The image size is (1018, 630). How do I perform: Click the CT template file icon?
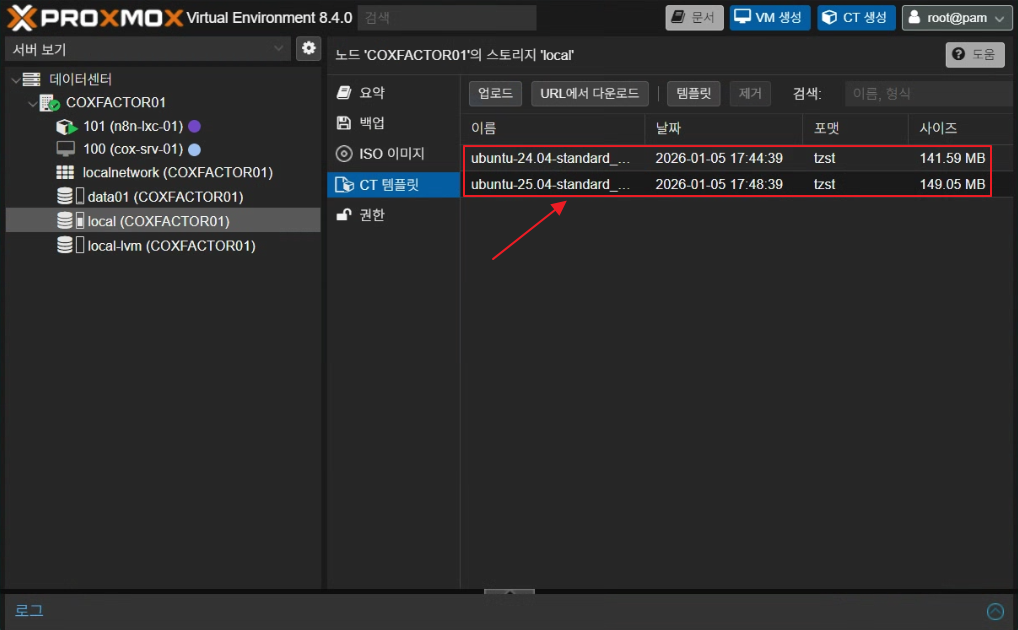tap(344, 184)
